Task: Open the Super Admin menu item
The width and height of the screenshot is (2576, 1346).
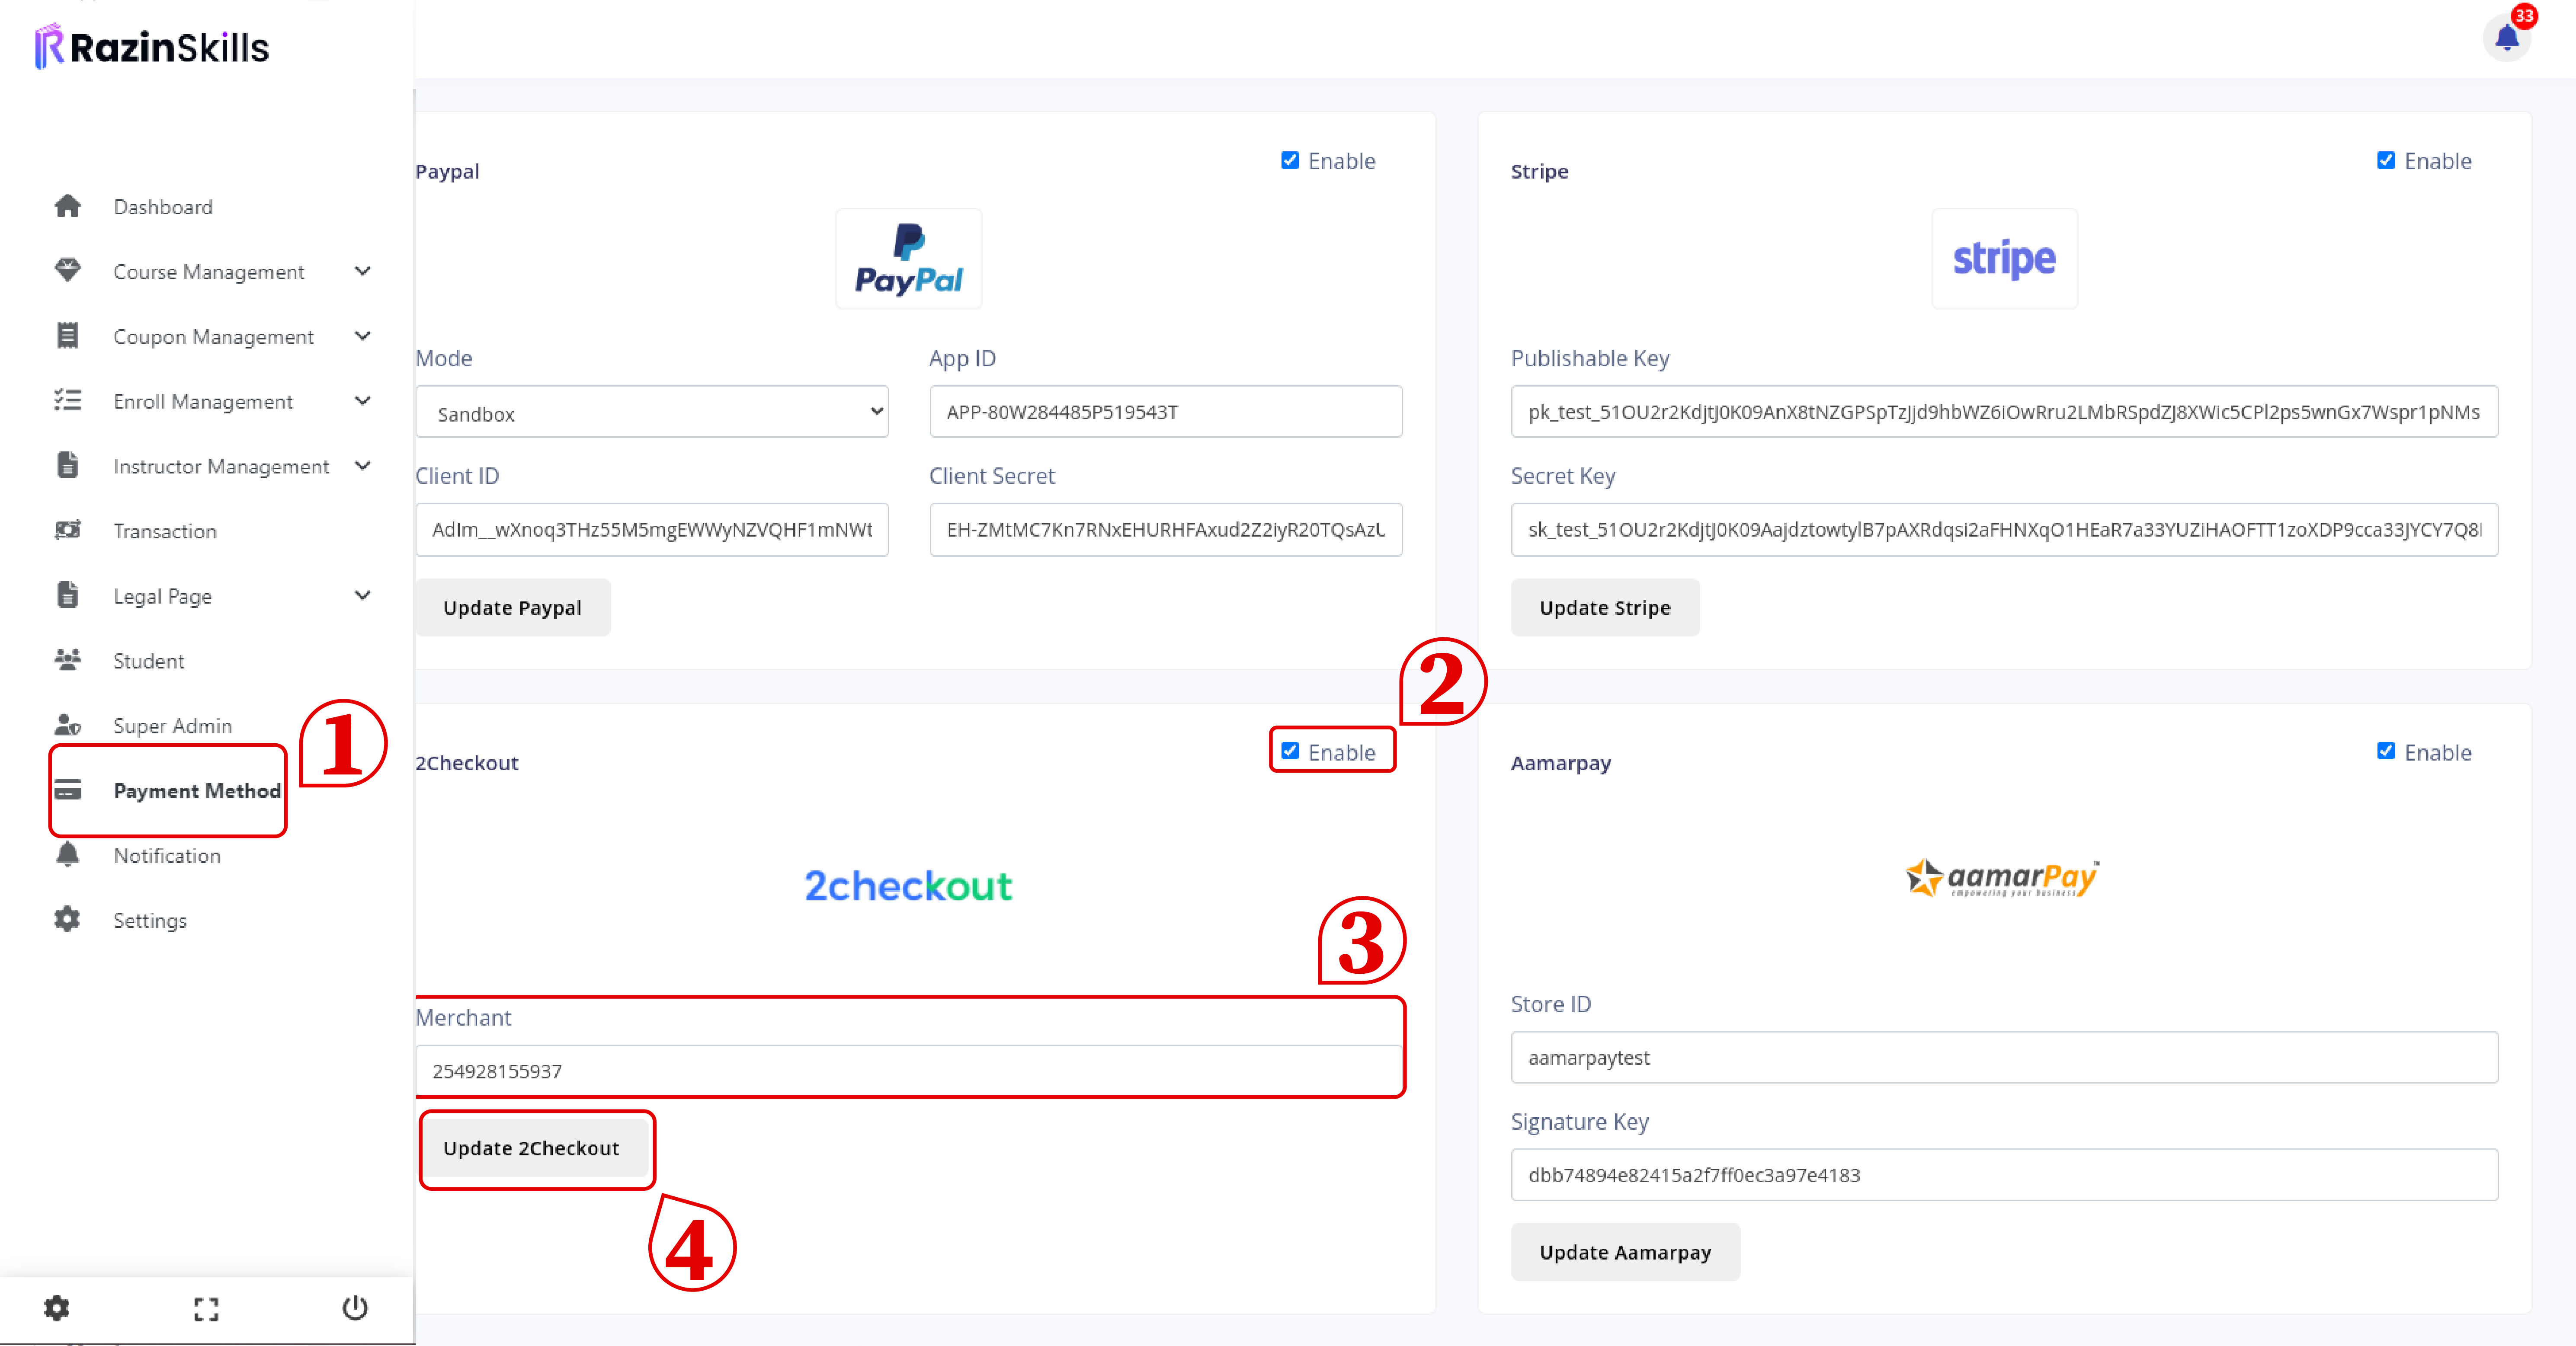Action: pyautogui.click(x=173, y=726)
